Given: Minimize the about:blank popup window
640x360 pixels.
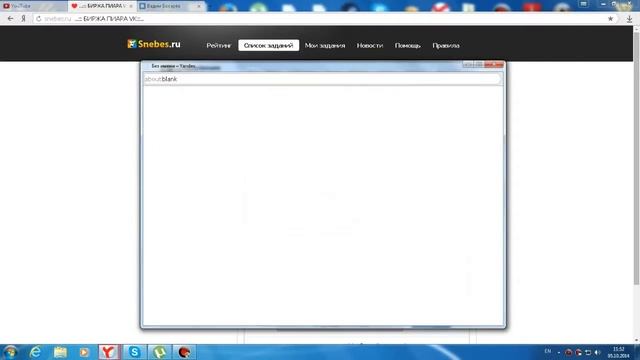Looking at the screenshot, I should click(x=468, y=65).
